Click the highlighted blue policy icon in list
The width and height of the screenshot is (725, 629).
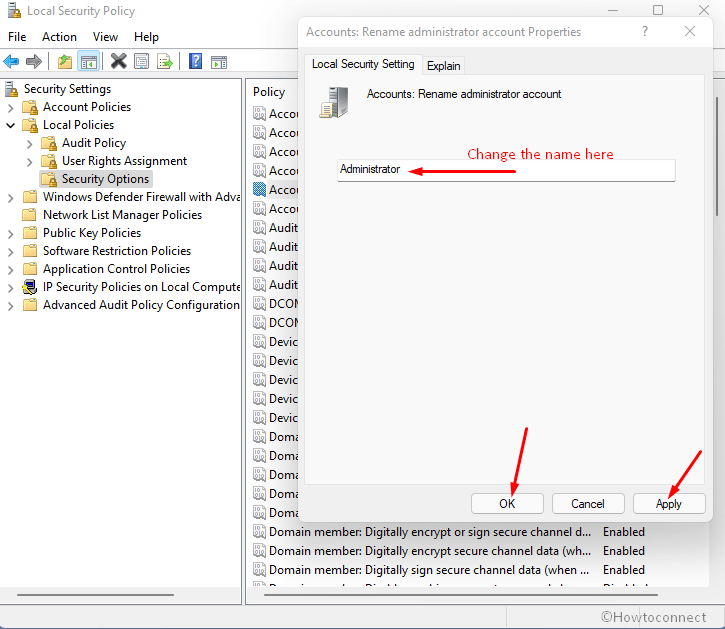(x=259, y=189)
